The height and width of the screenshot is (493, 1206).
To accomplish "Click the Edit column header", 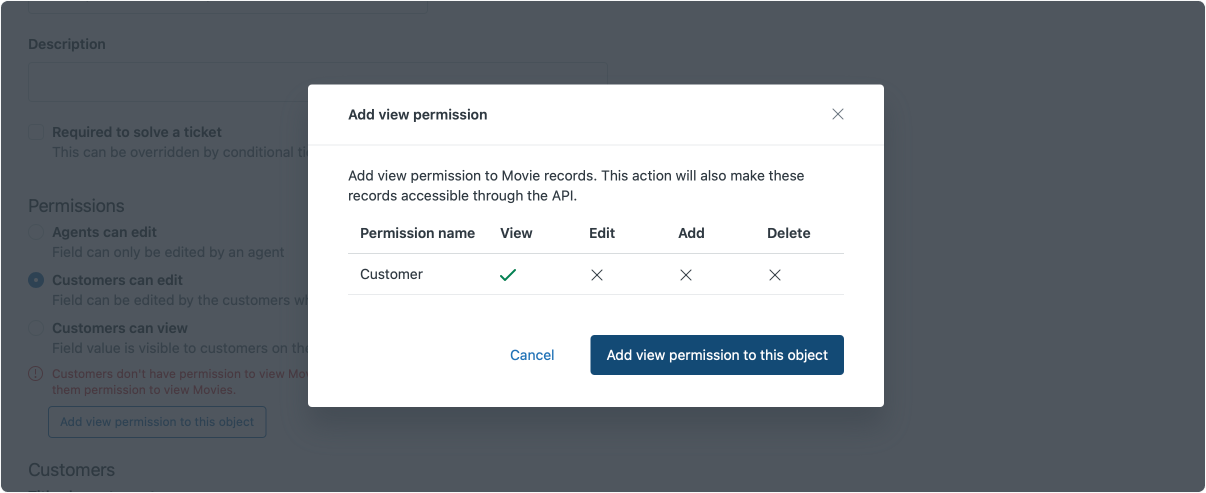I will tap(602, 233).
